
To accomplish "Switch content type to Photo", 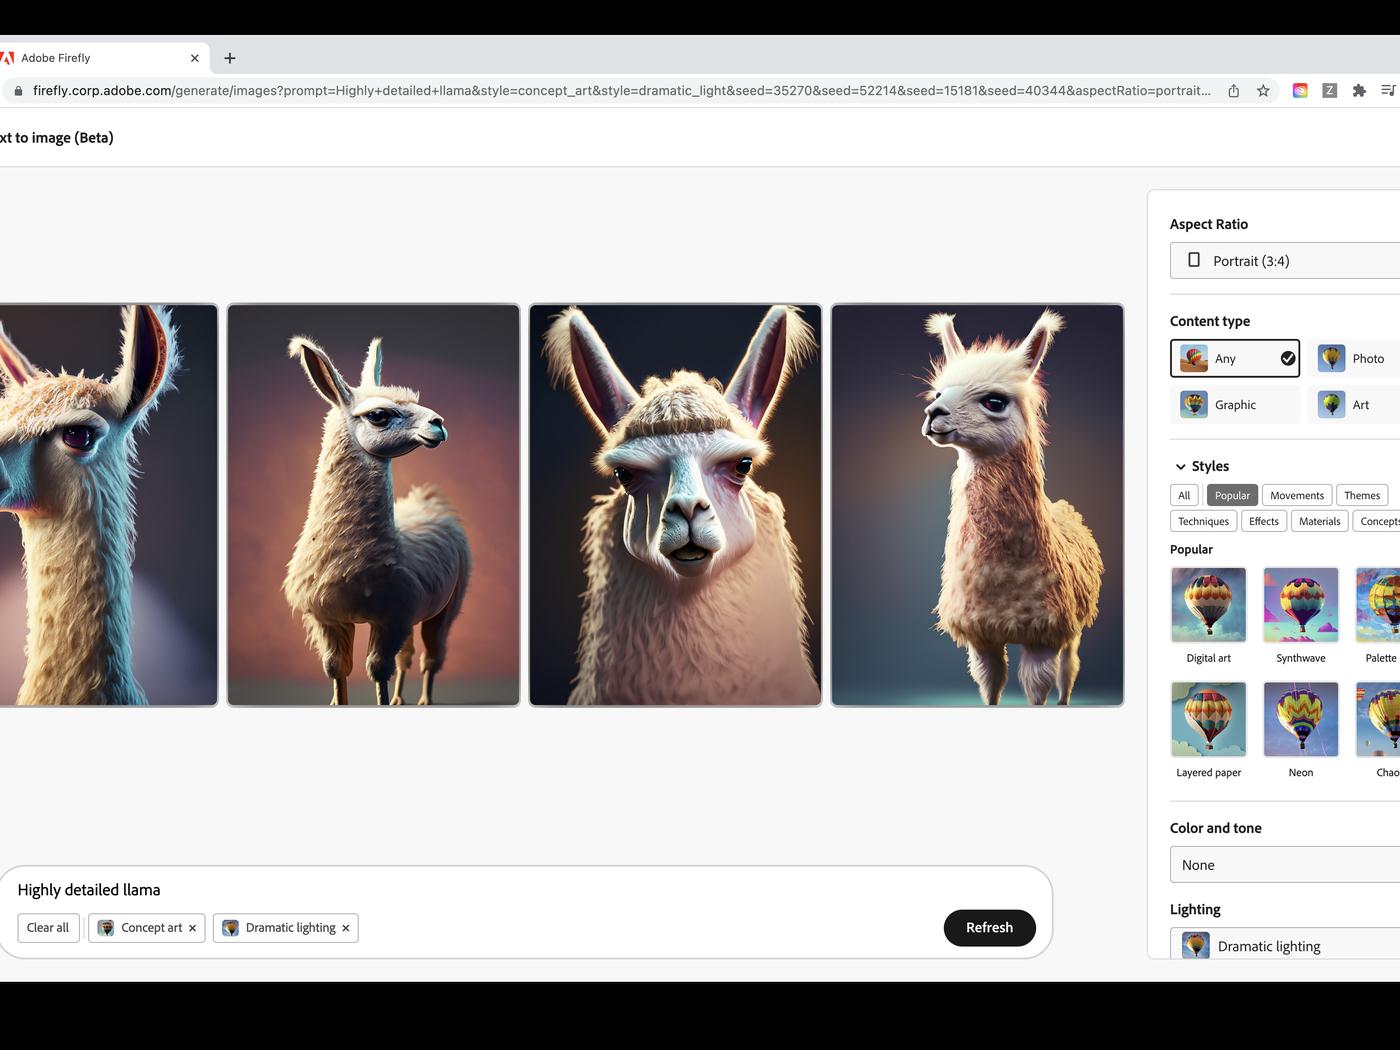I will click(1355, 359).
